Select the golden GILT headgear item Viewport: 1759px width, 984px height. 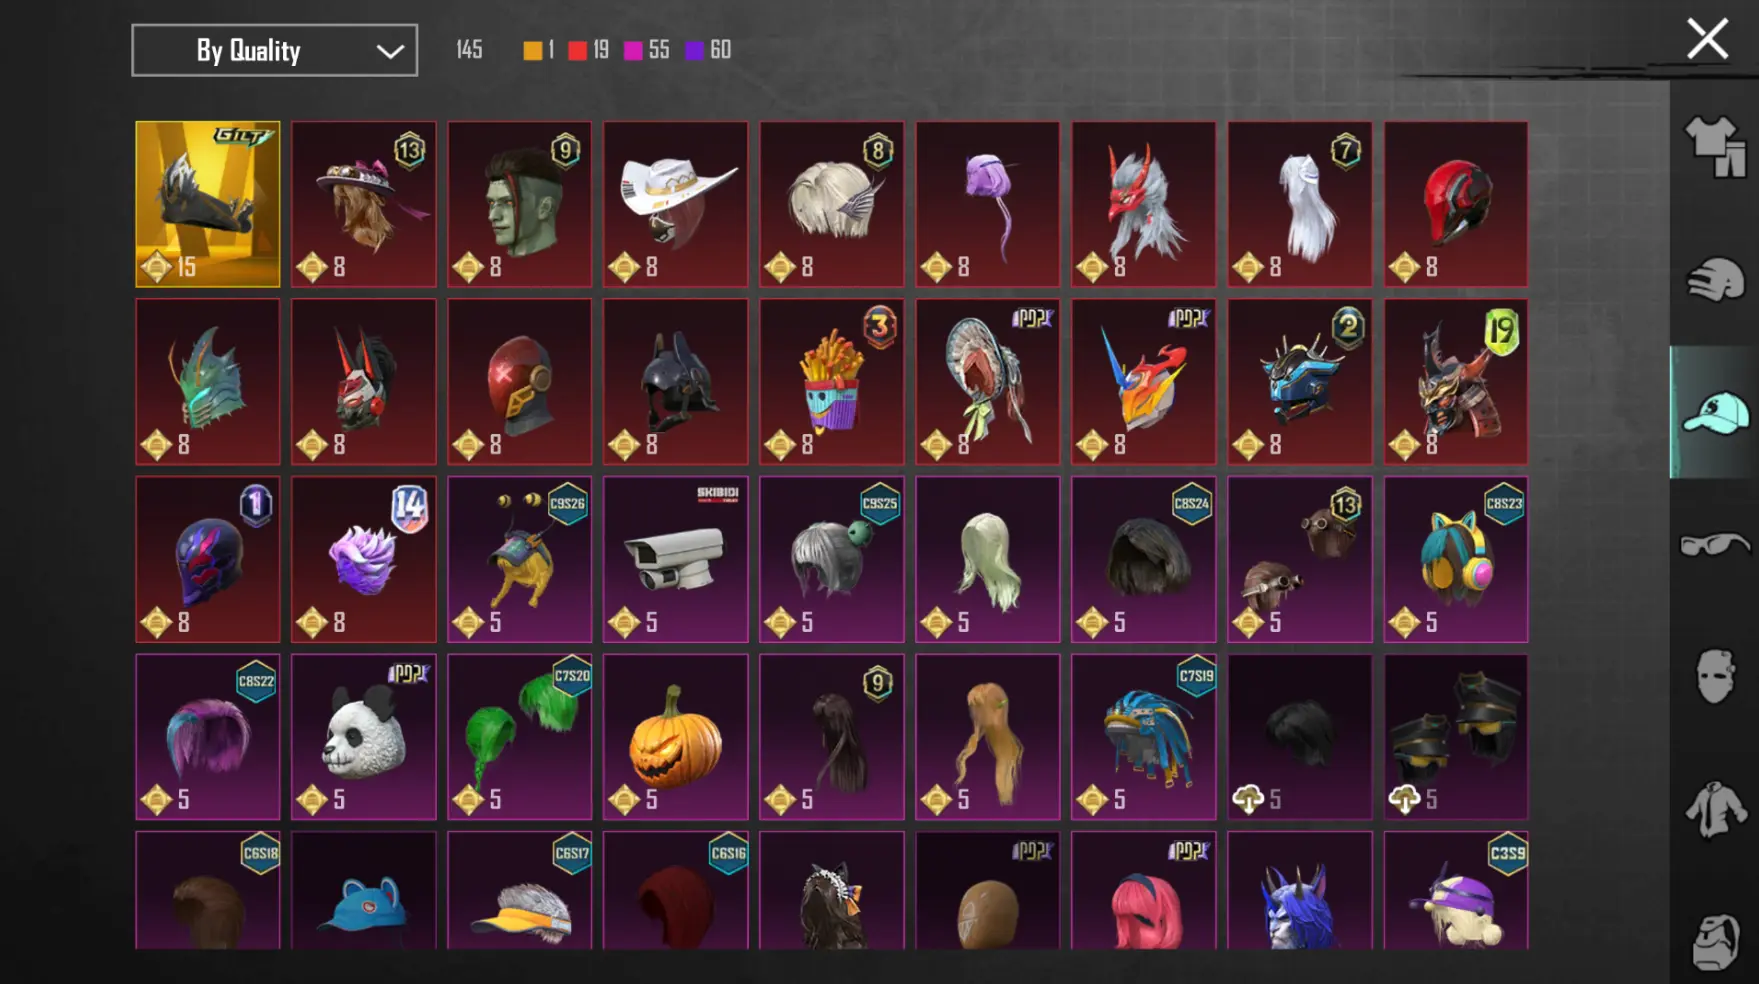(208, 204)
